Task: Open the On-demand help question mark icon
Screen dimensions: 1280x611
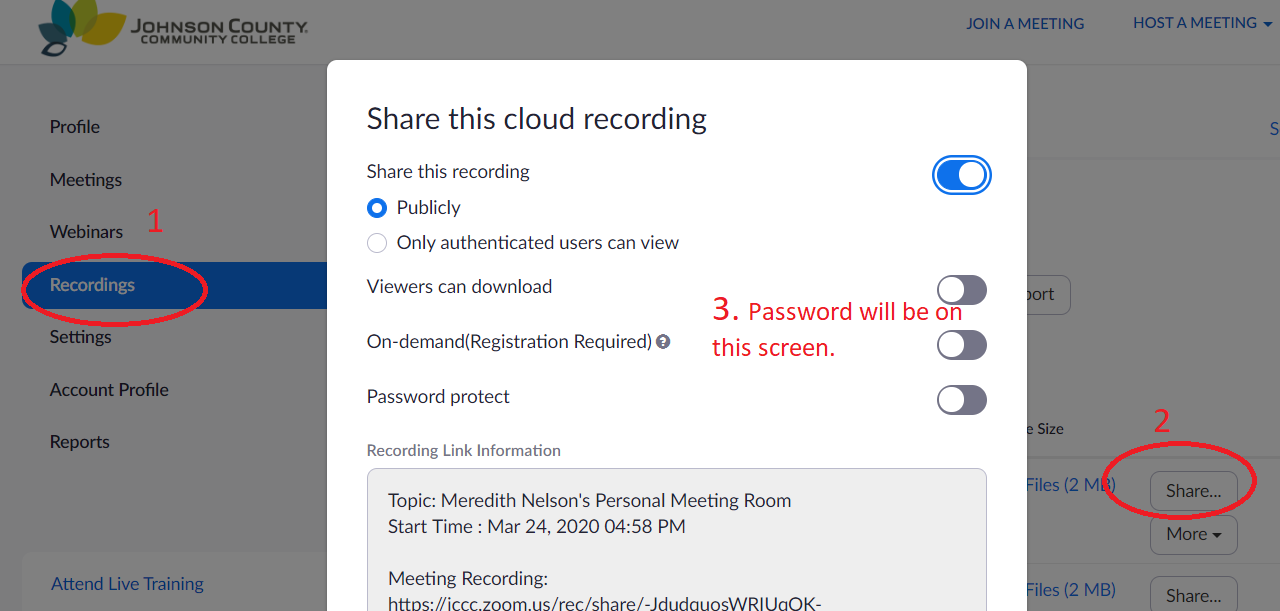Action: coord(663,342)
